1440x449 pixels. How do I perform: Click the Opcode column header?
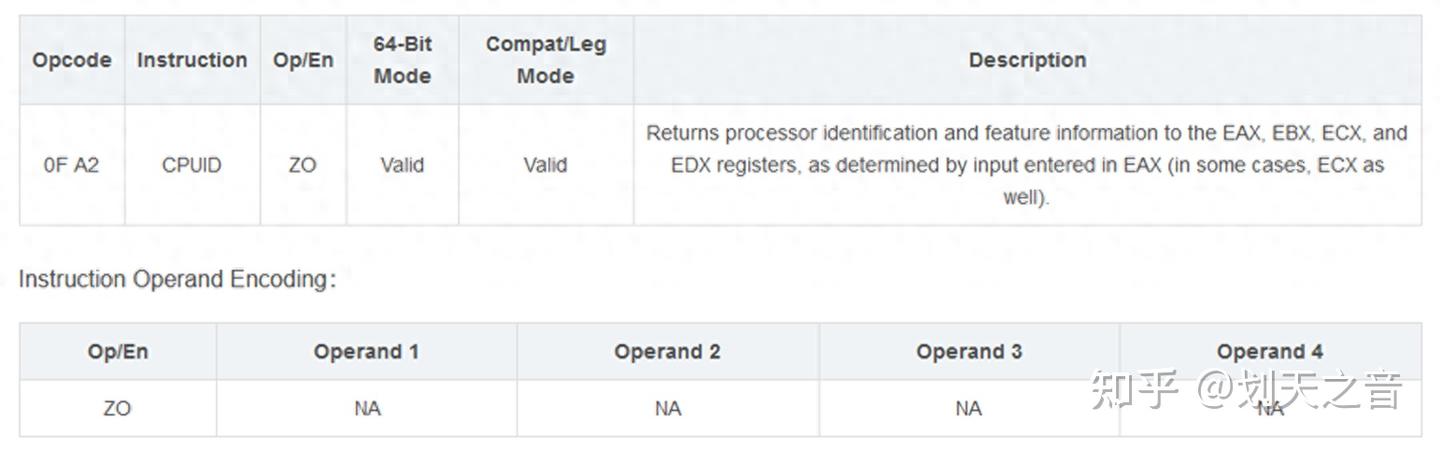(71, 60)
